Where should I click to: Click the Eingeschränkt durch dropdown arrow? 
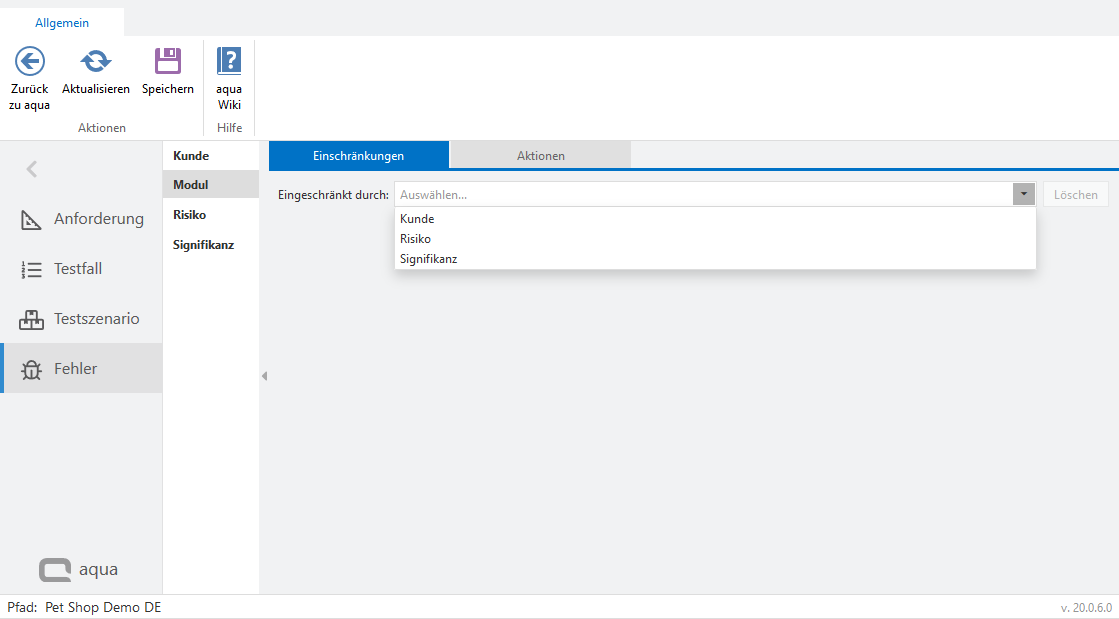[1023, 195]
